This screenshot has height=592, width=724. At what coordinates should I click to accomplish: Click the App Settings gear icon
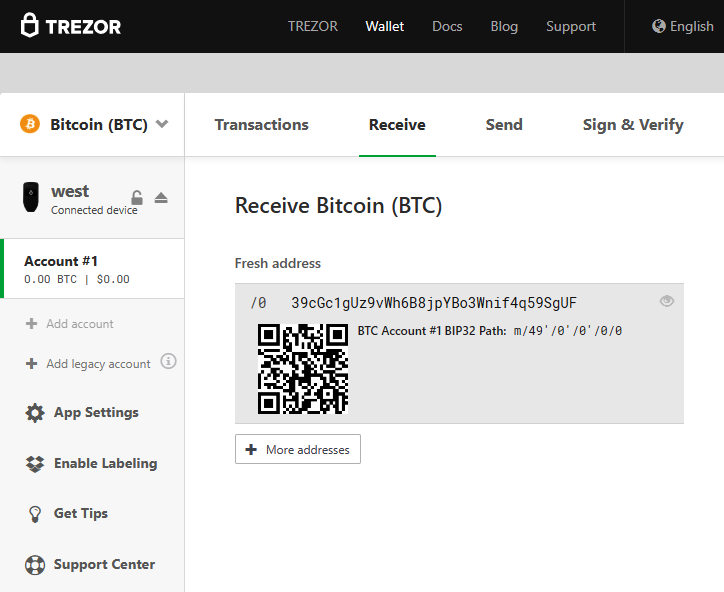(35, 413)
